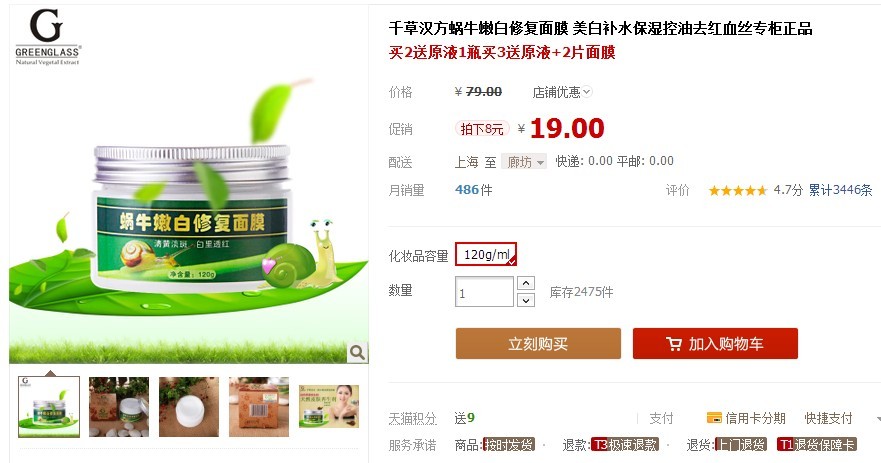Image resolution: width=881 pixels, height=463 pixels.
Task: Select the 120g/ml capacity option
Action: tap(486, 255)
